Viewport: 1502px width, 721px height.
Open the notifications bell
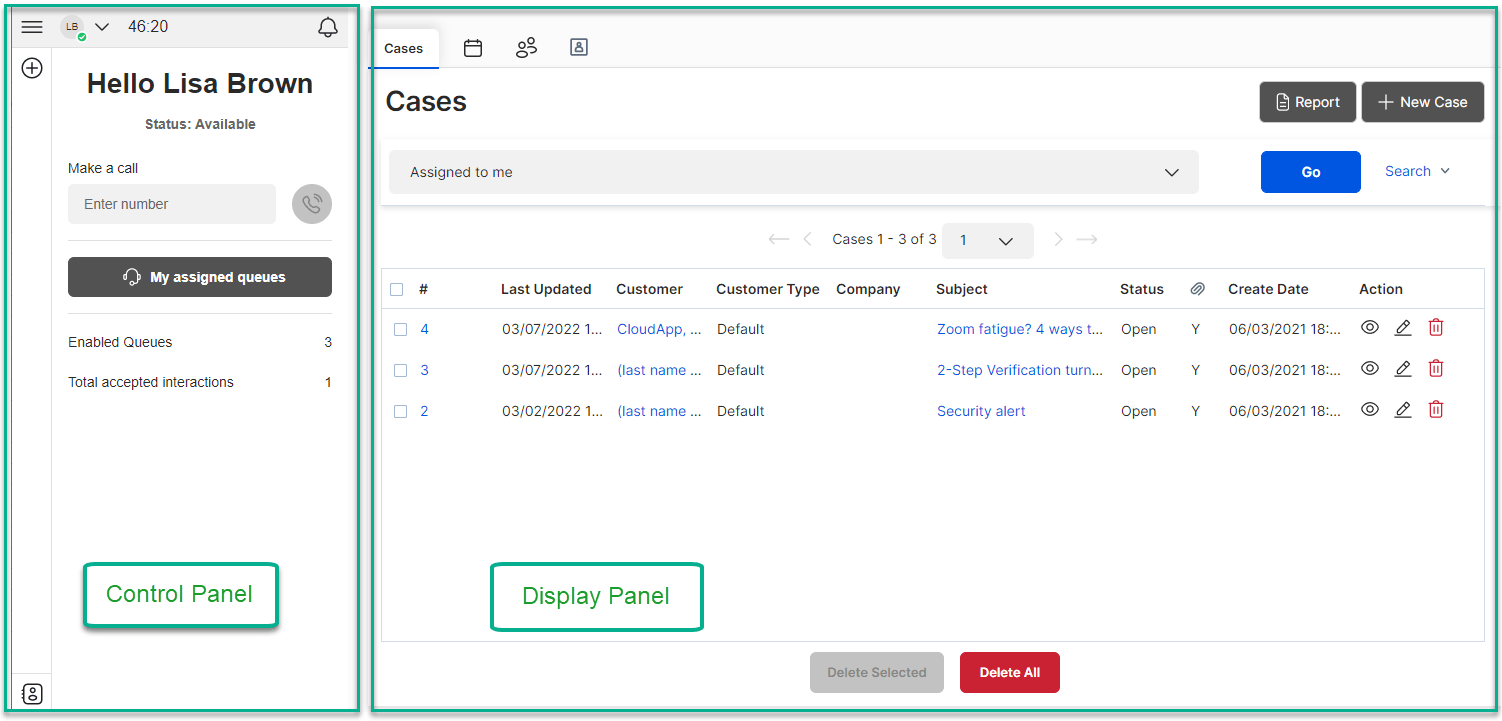point(328,27)
